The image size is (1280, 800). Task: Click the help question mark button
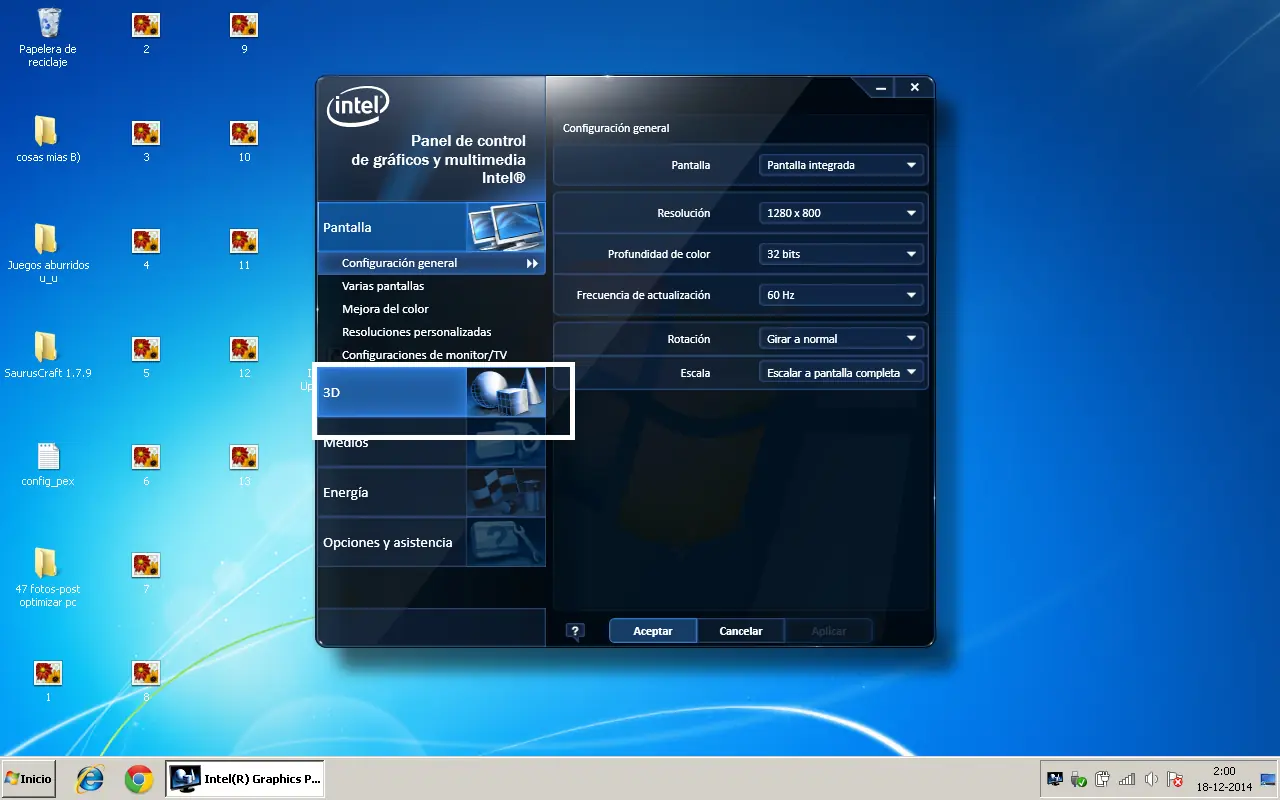575,631
